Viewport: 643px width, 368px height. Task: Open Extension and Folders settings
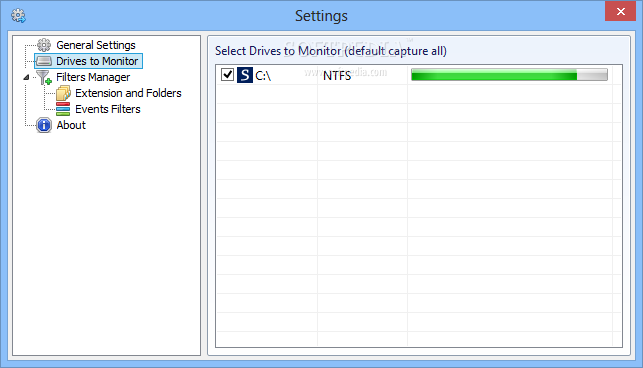[x=128, y=93]
